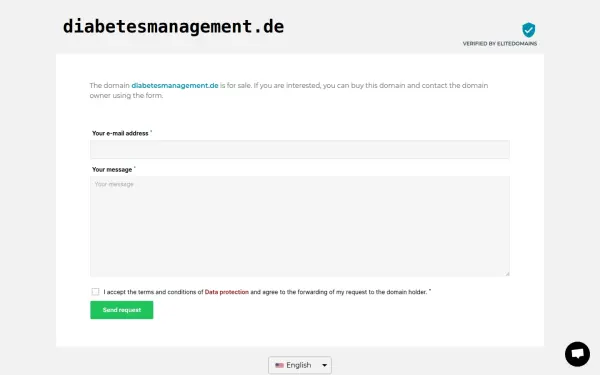600x375 pixels.
Task: Open the Data protection link
Action: click(227, 292)
